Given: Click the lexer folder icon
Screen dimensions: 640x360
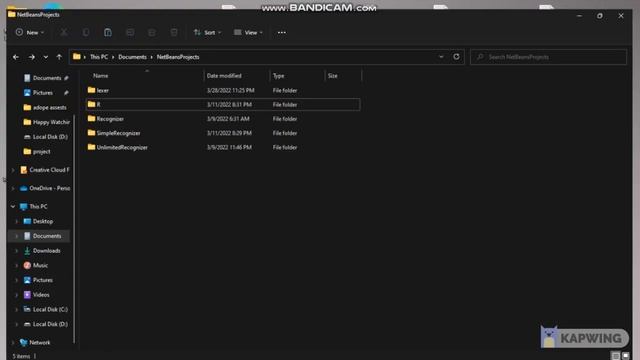Looking at the screenshot, I should (91, 90).
